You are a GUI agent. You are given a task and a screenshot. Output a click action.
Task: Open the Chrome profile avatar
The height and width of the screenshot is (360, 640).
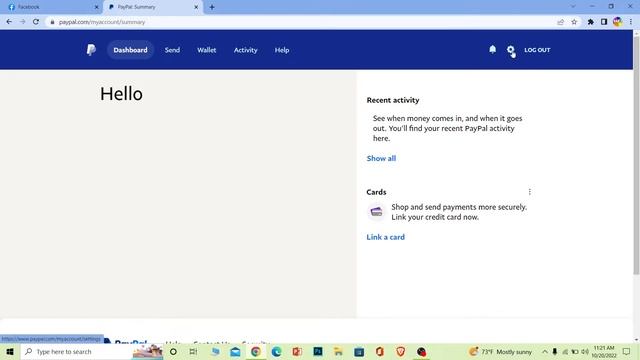[617, 22]
